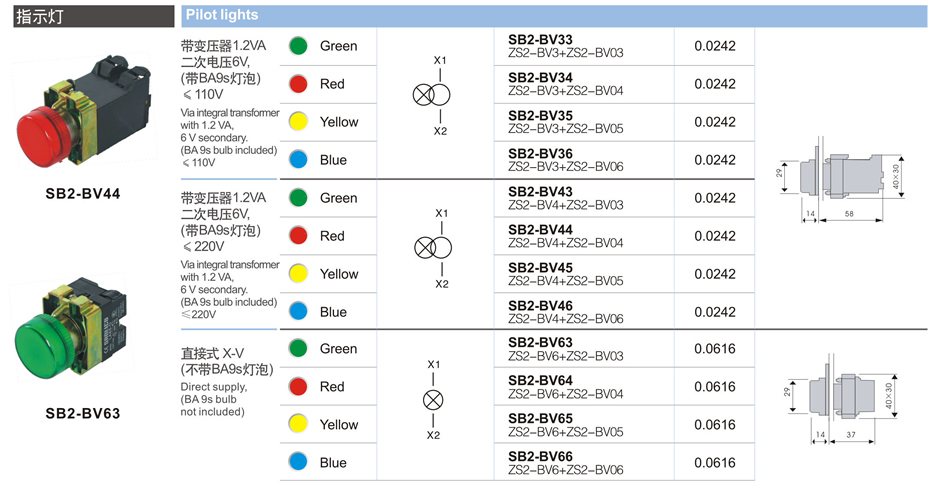
Task: Click the 0.0616 weight in the SB2-BV64 row
Action: [714, 387]
